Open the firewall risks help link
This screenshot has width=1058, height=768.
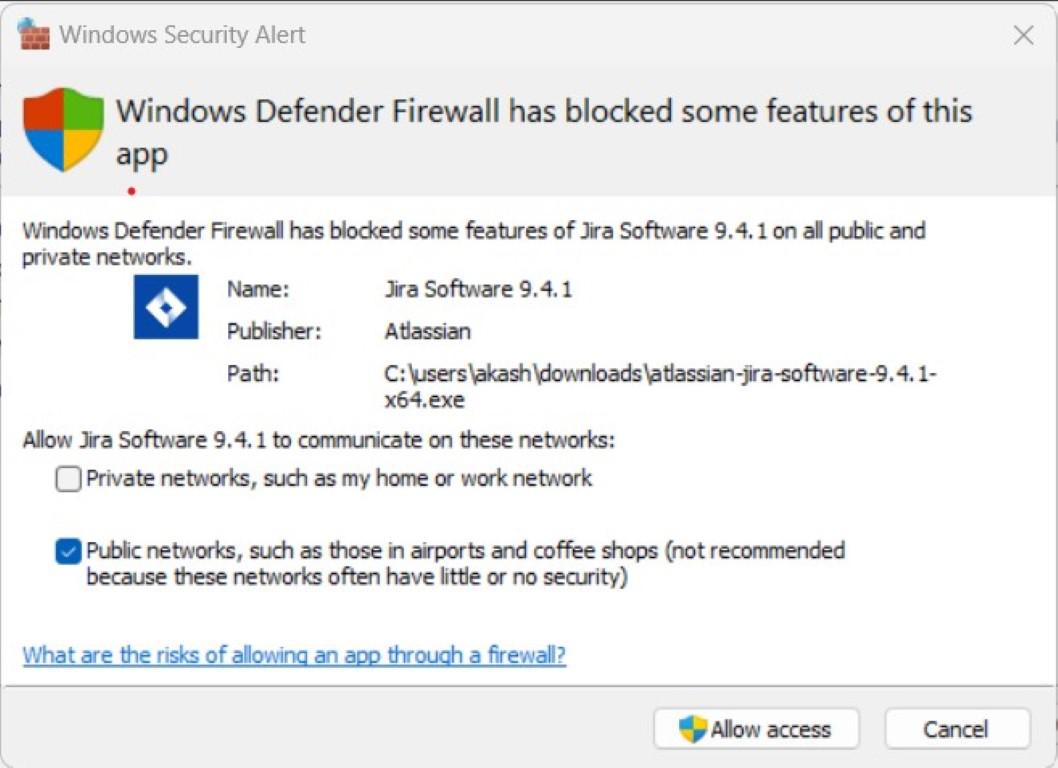(294, 656)
